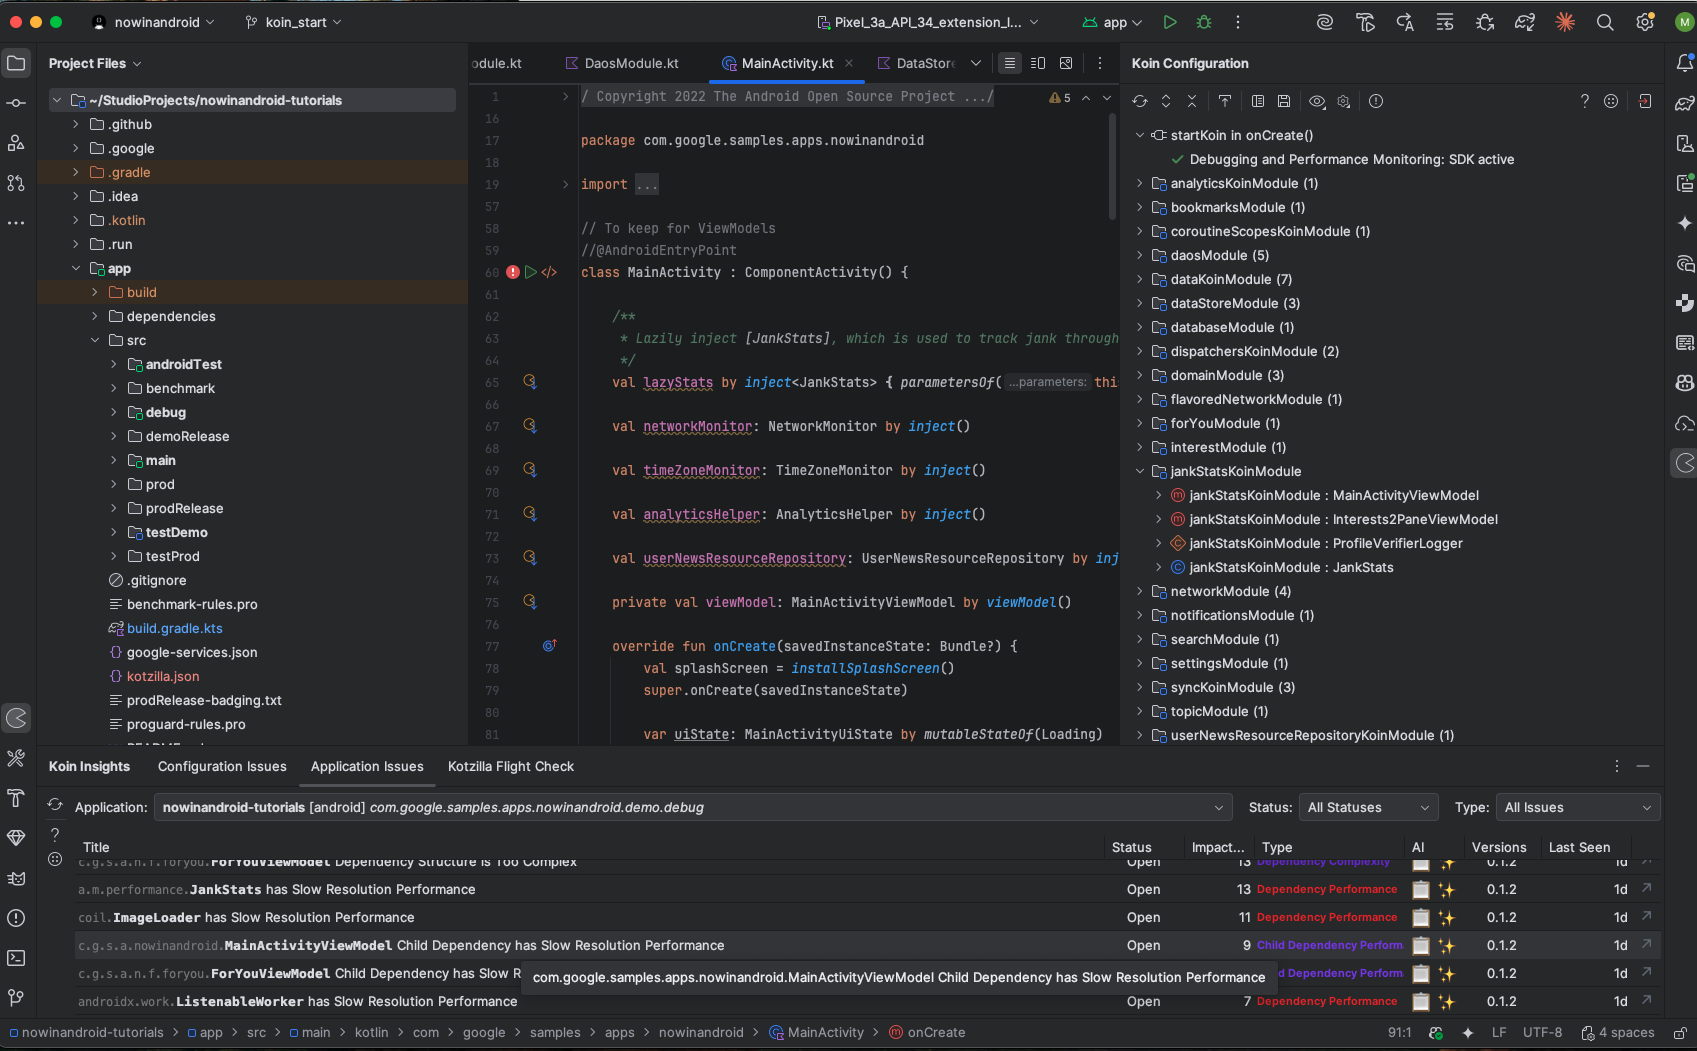
Task: Click the Notifications bell icon
Action: point(1684,63)
